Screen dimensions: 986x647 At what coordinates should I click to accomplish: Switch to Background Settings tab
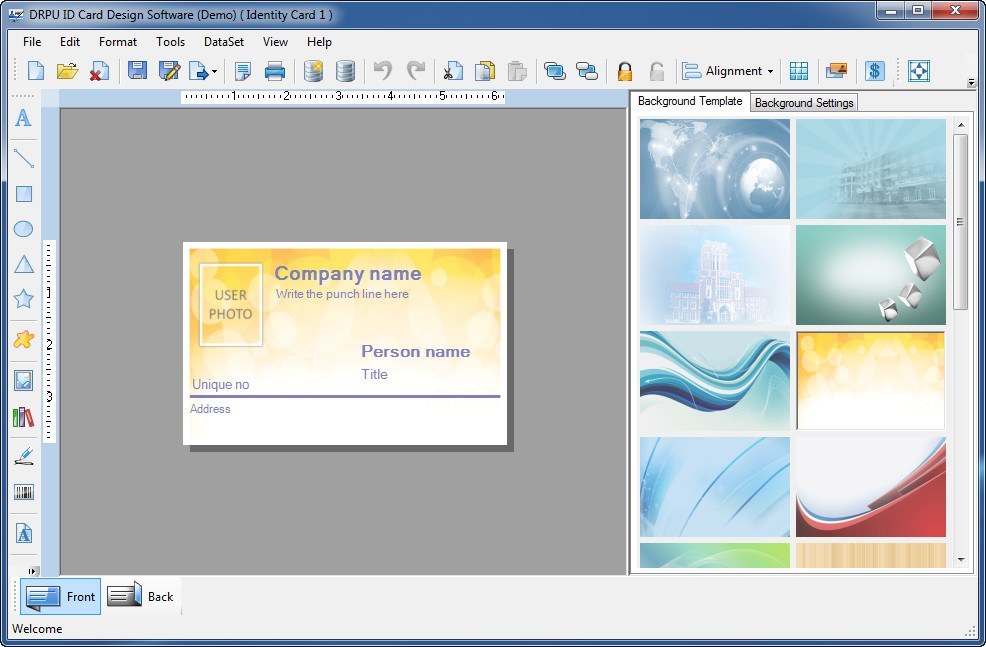[804, 103]
